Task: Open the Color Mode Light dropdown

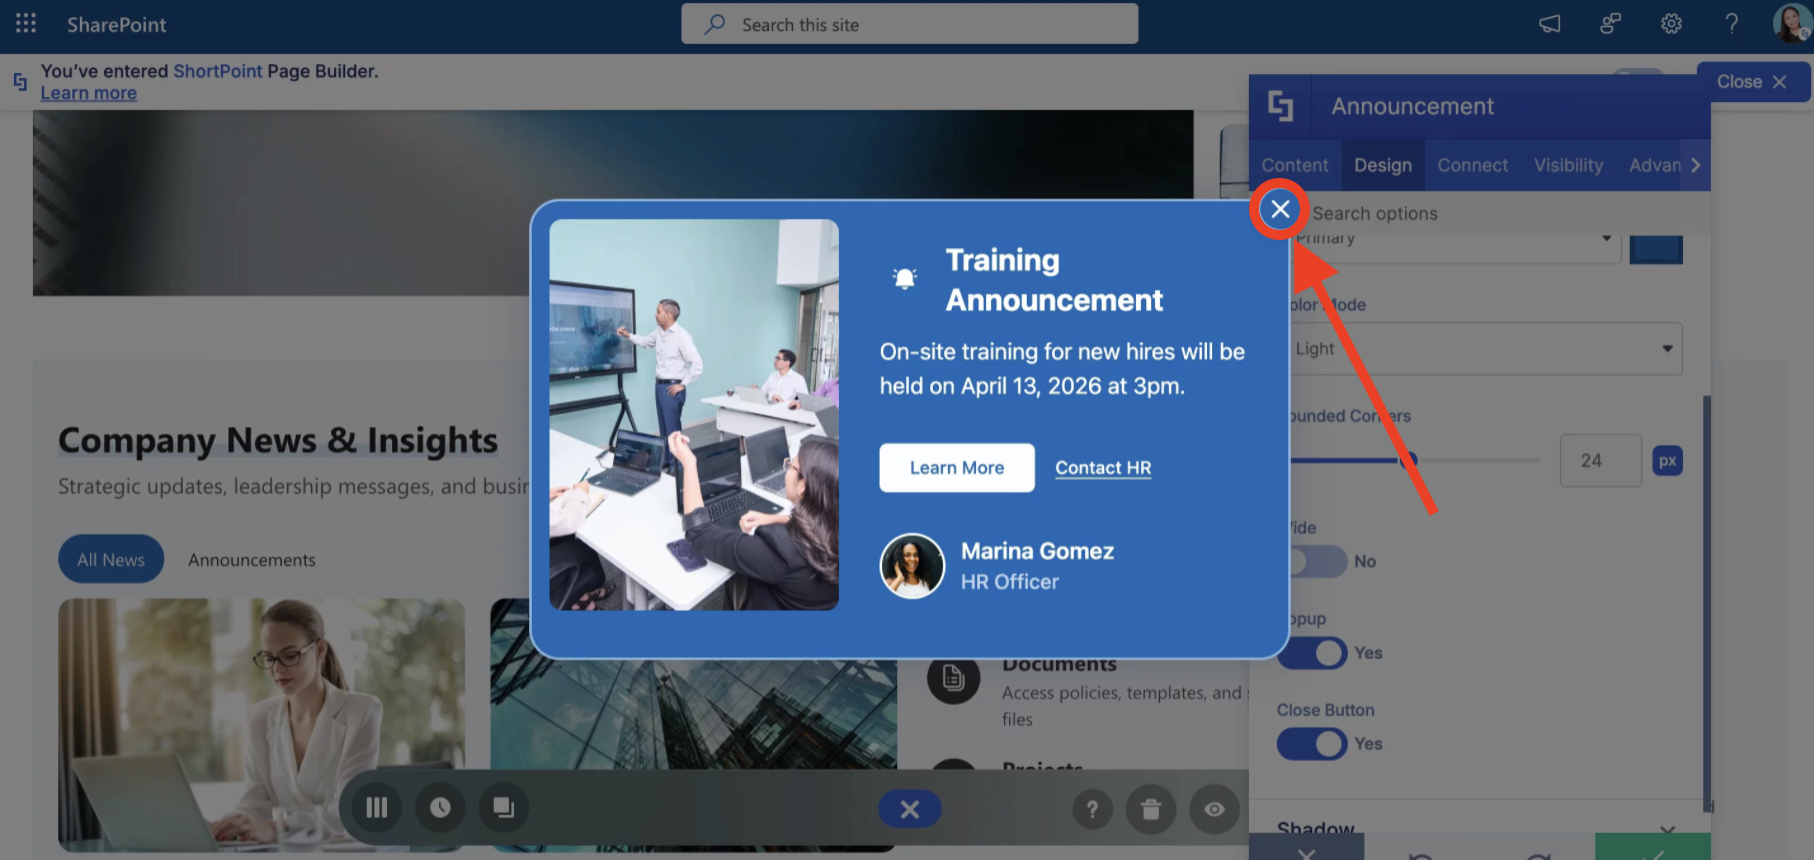Action: [1485, 348]
